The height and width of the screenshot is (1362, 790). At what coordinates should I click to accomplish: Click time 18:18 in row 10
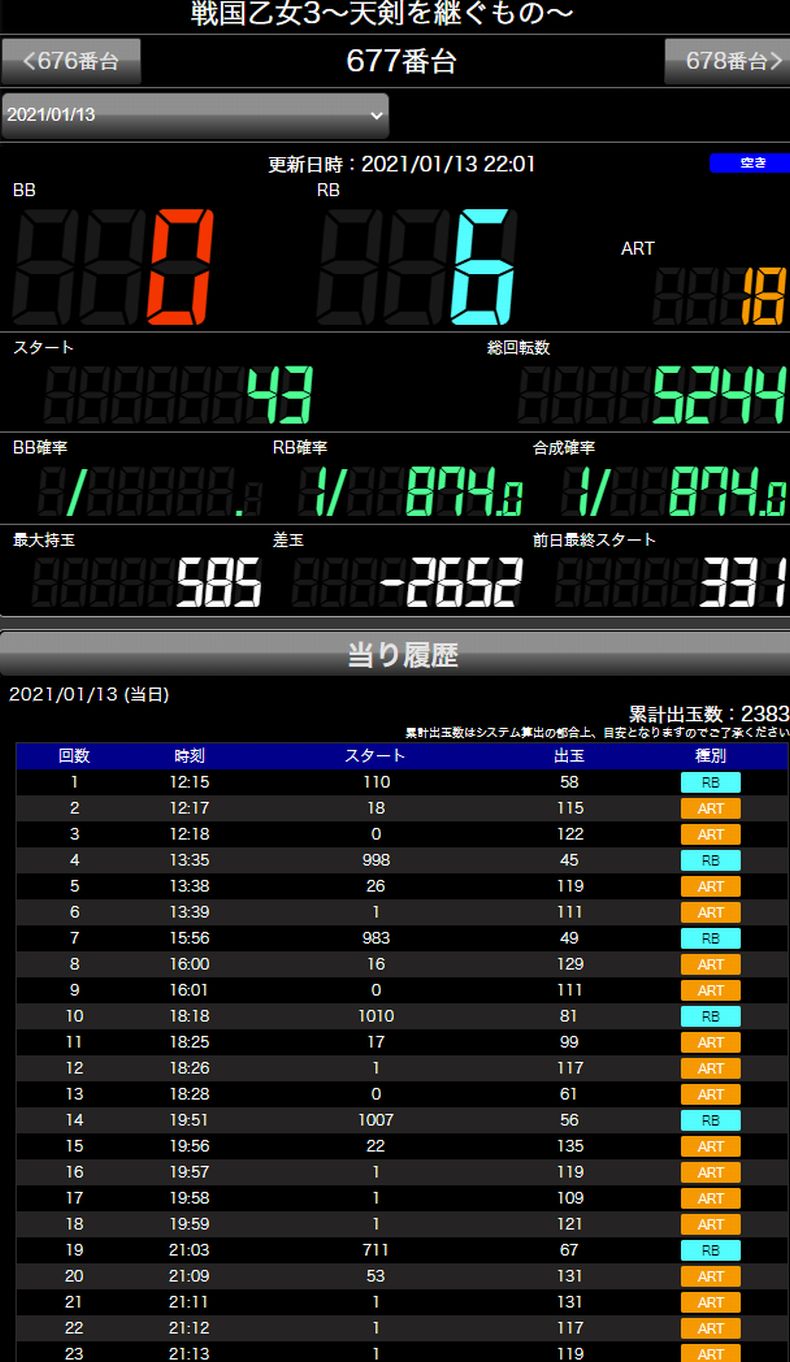(x=190, y=1016)
